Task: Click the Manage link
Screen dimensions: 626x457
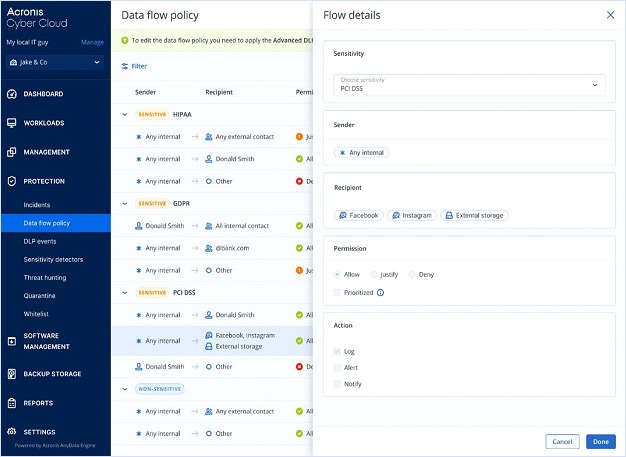Action: tap(92, 42)
